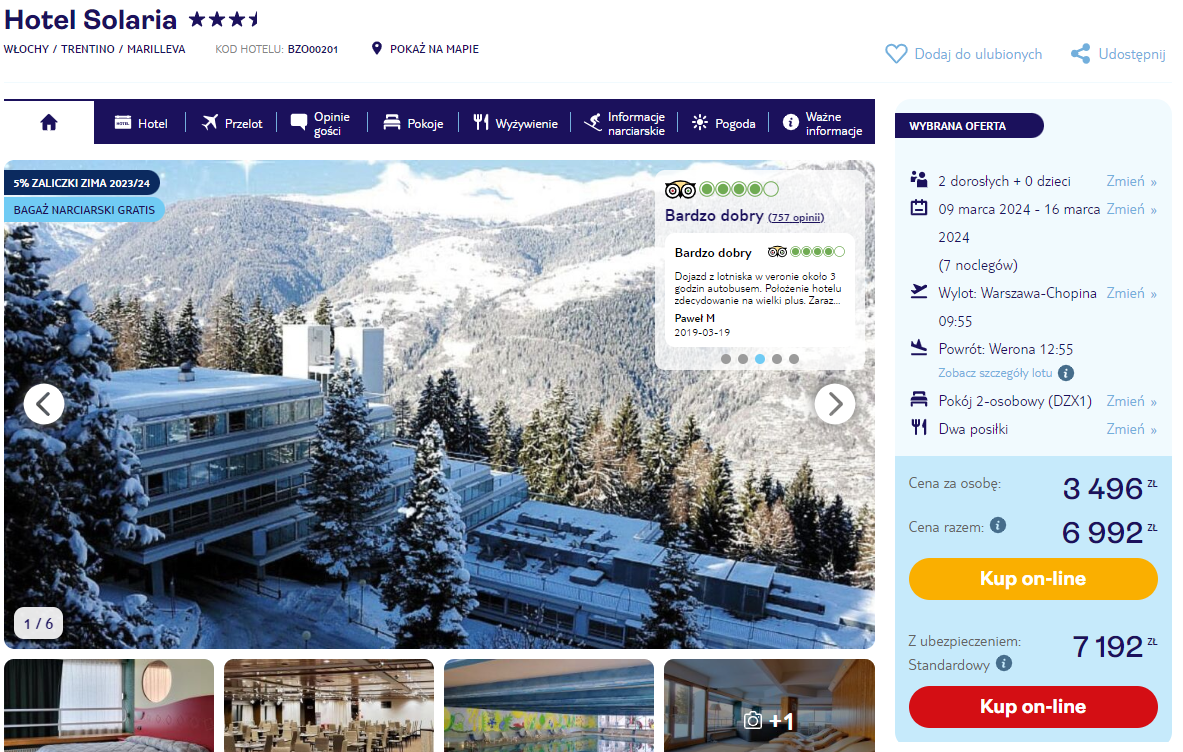Change room type with Zmień link

point(1131,401)
